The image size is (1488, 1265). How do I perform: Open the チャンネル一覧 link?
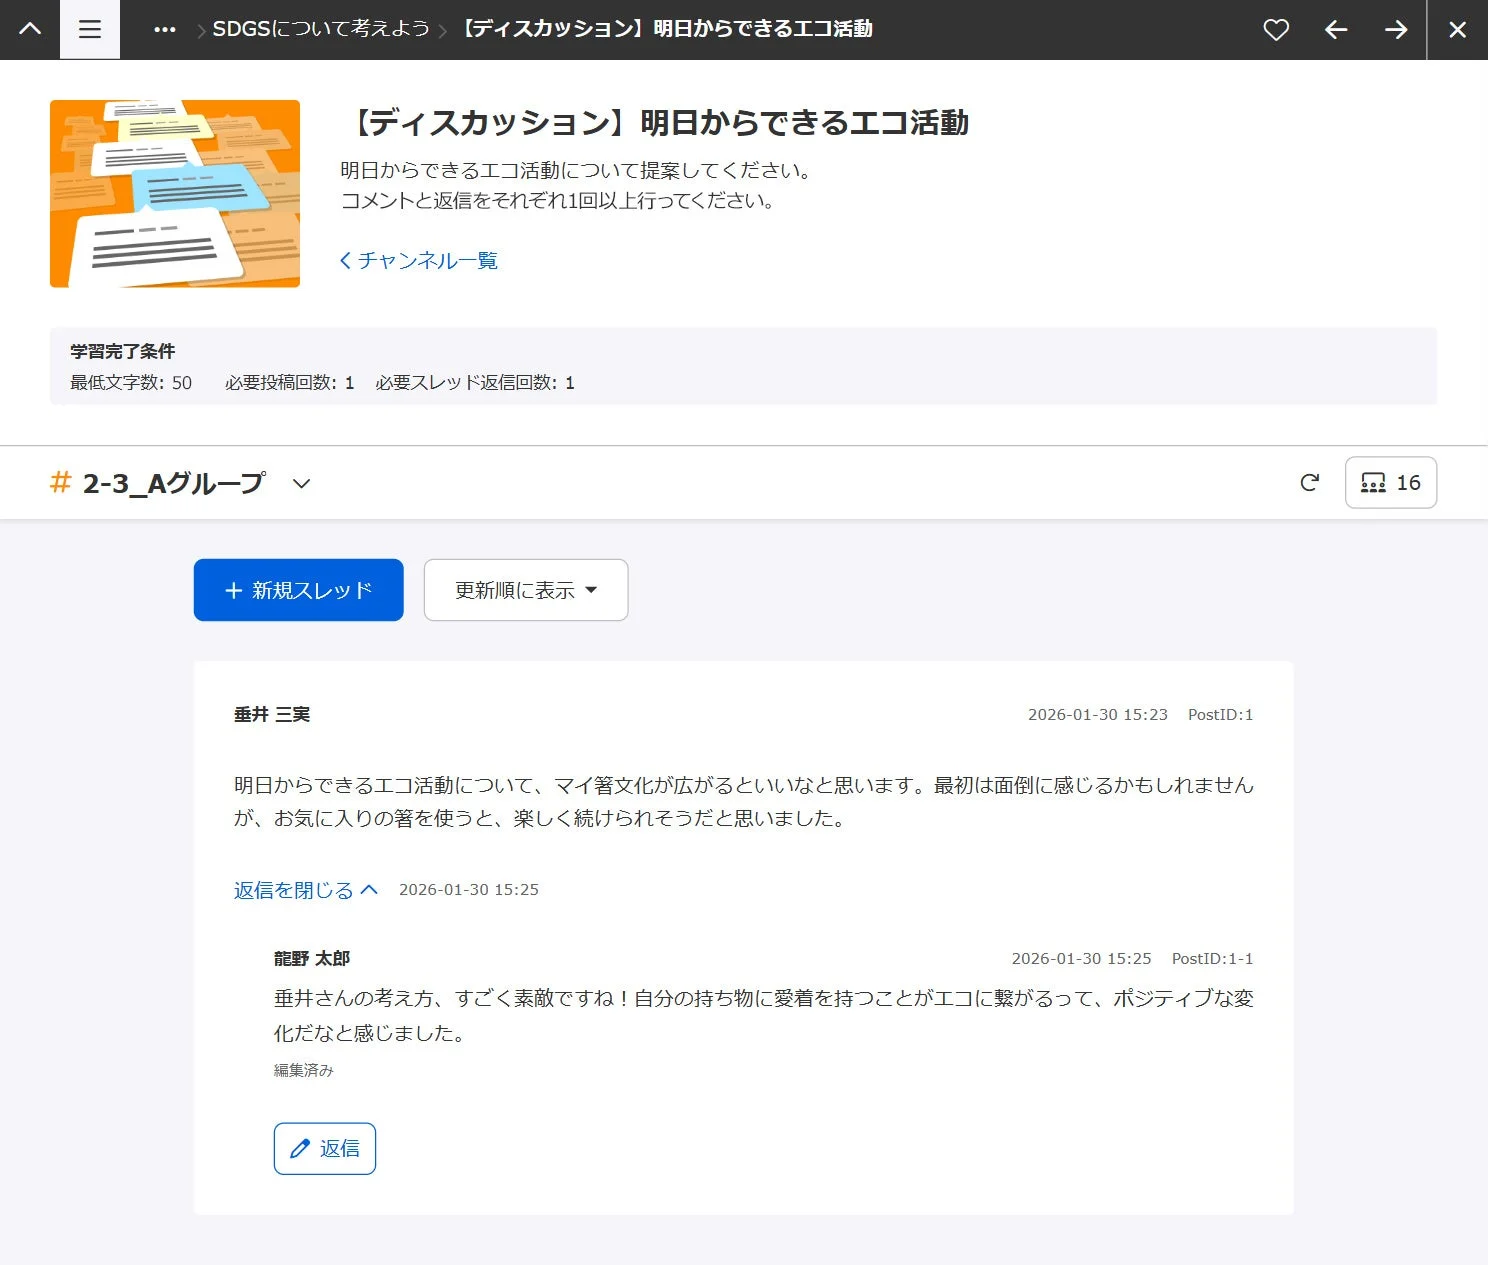tap(419, 260)
